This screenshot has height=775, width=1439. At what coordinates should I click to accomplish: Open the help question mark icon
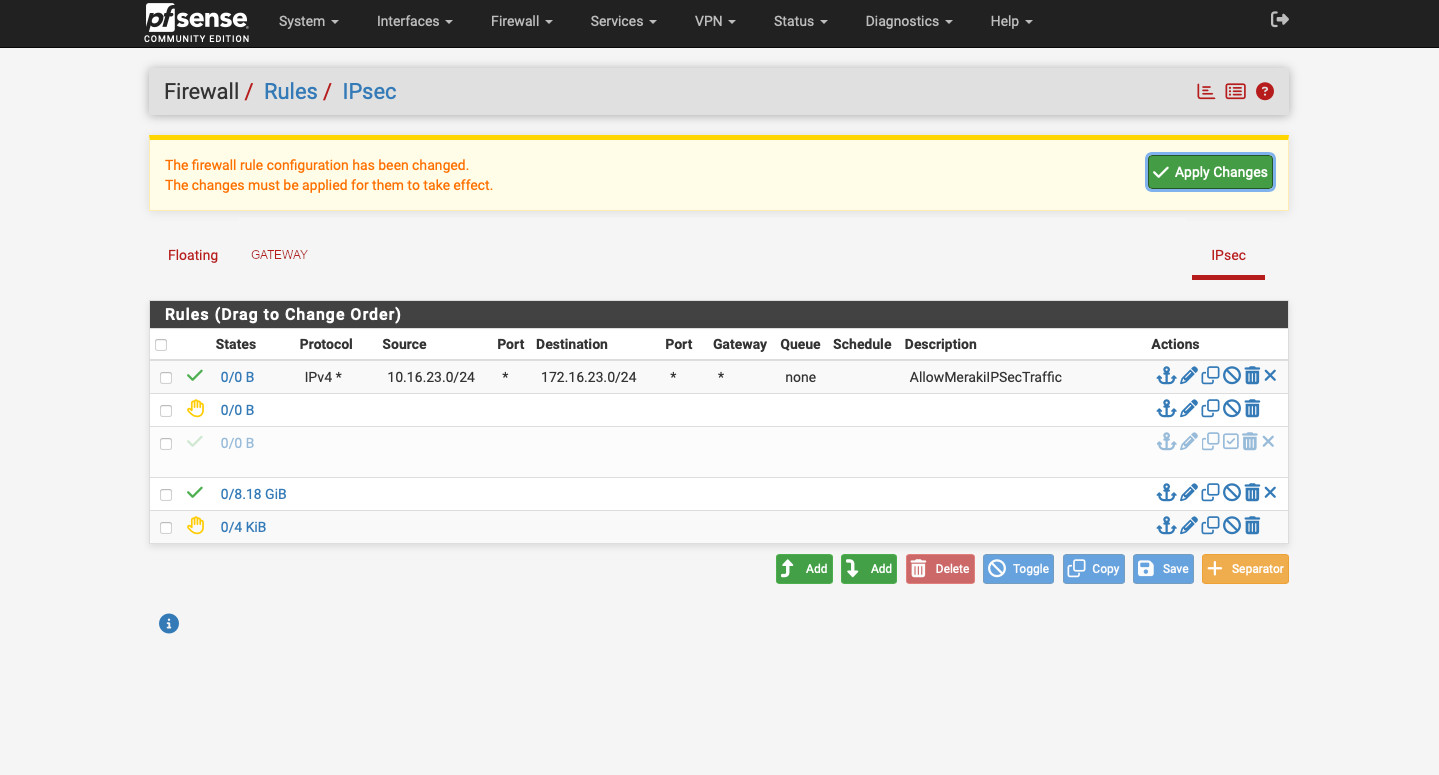1265,92
